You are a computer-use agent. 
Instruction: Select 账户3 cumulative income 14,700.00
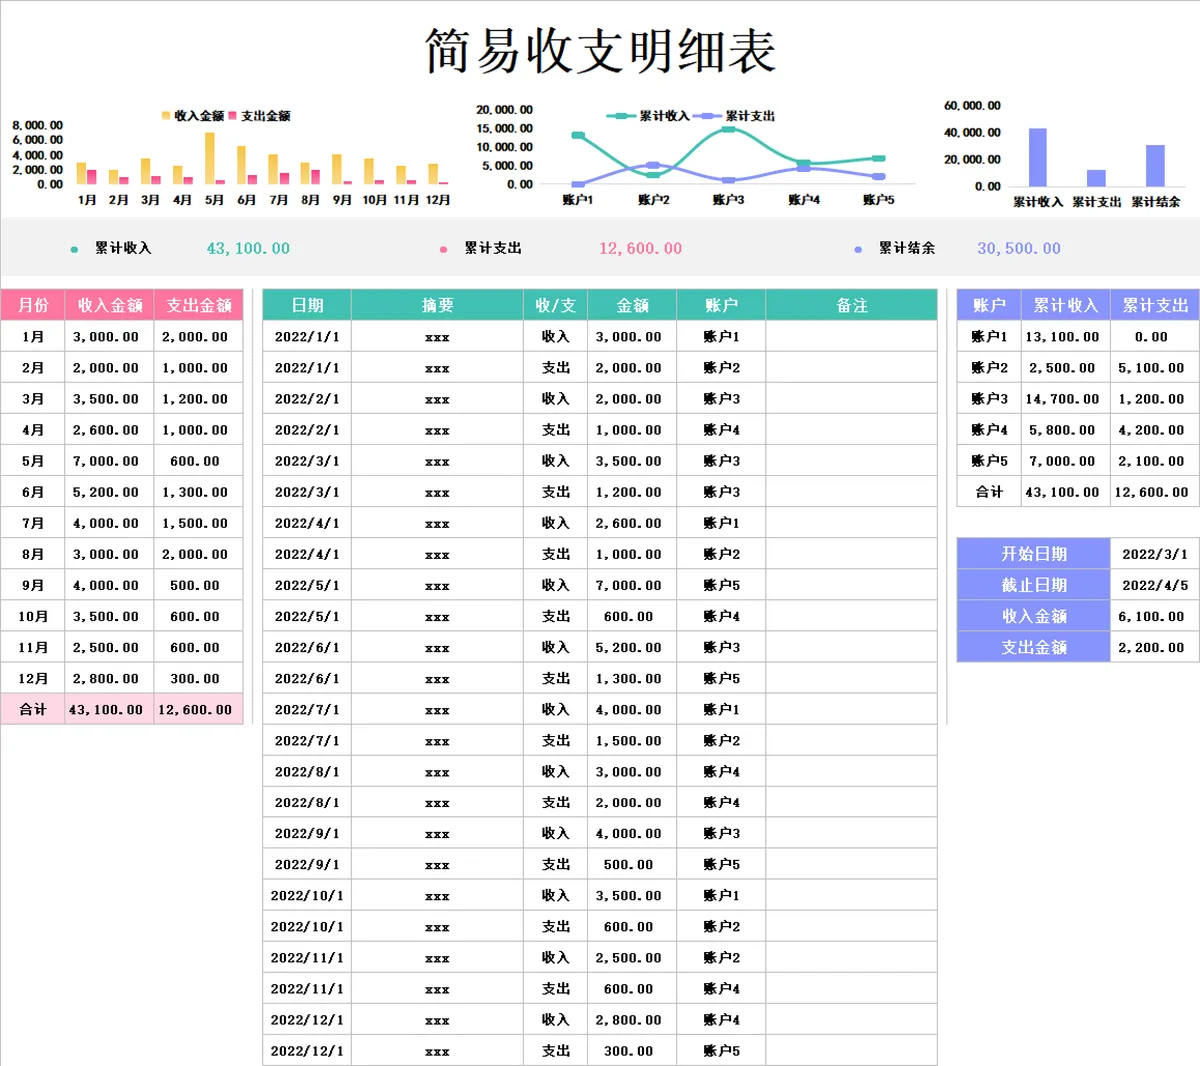point(1065,399)
